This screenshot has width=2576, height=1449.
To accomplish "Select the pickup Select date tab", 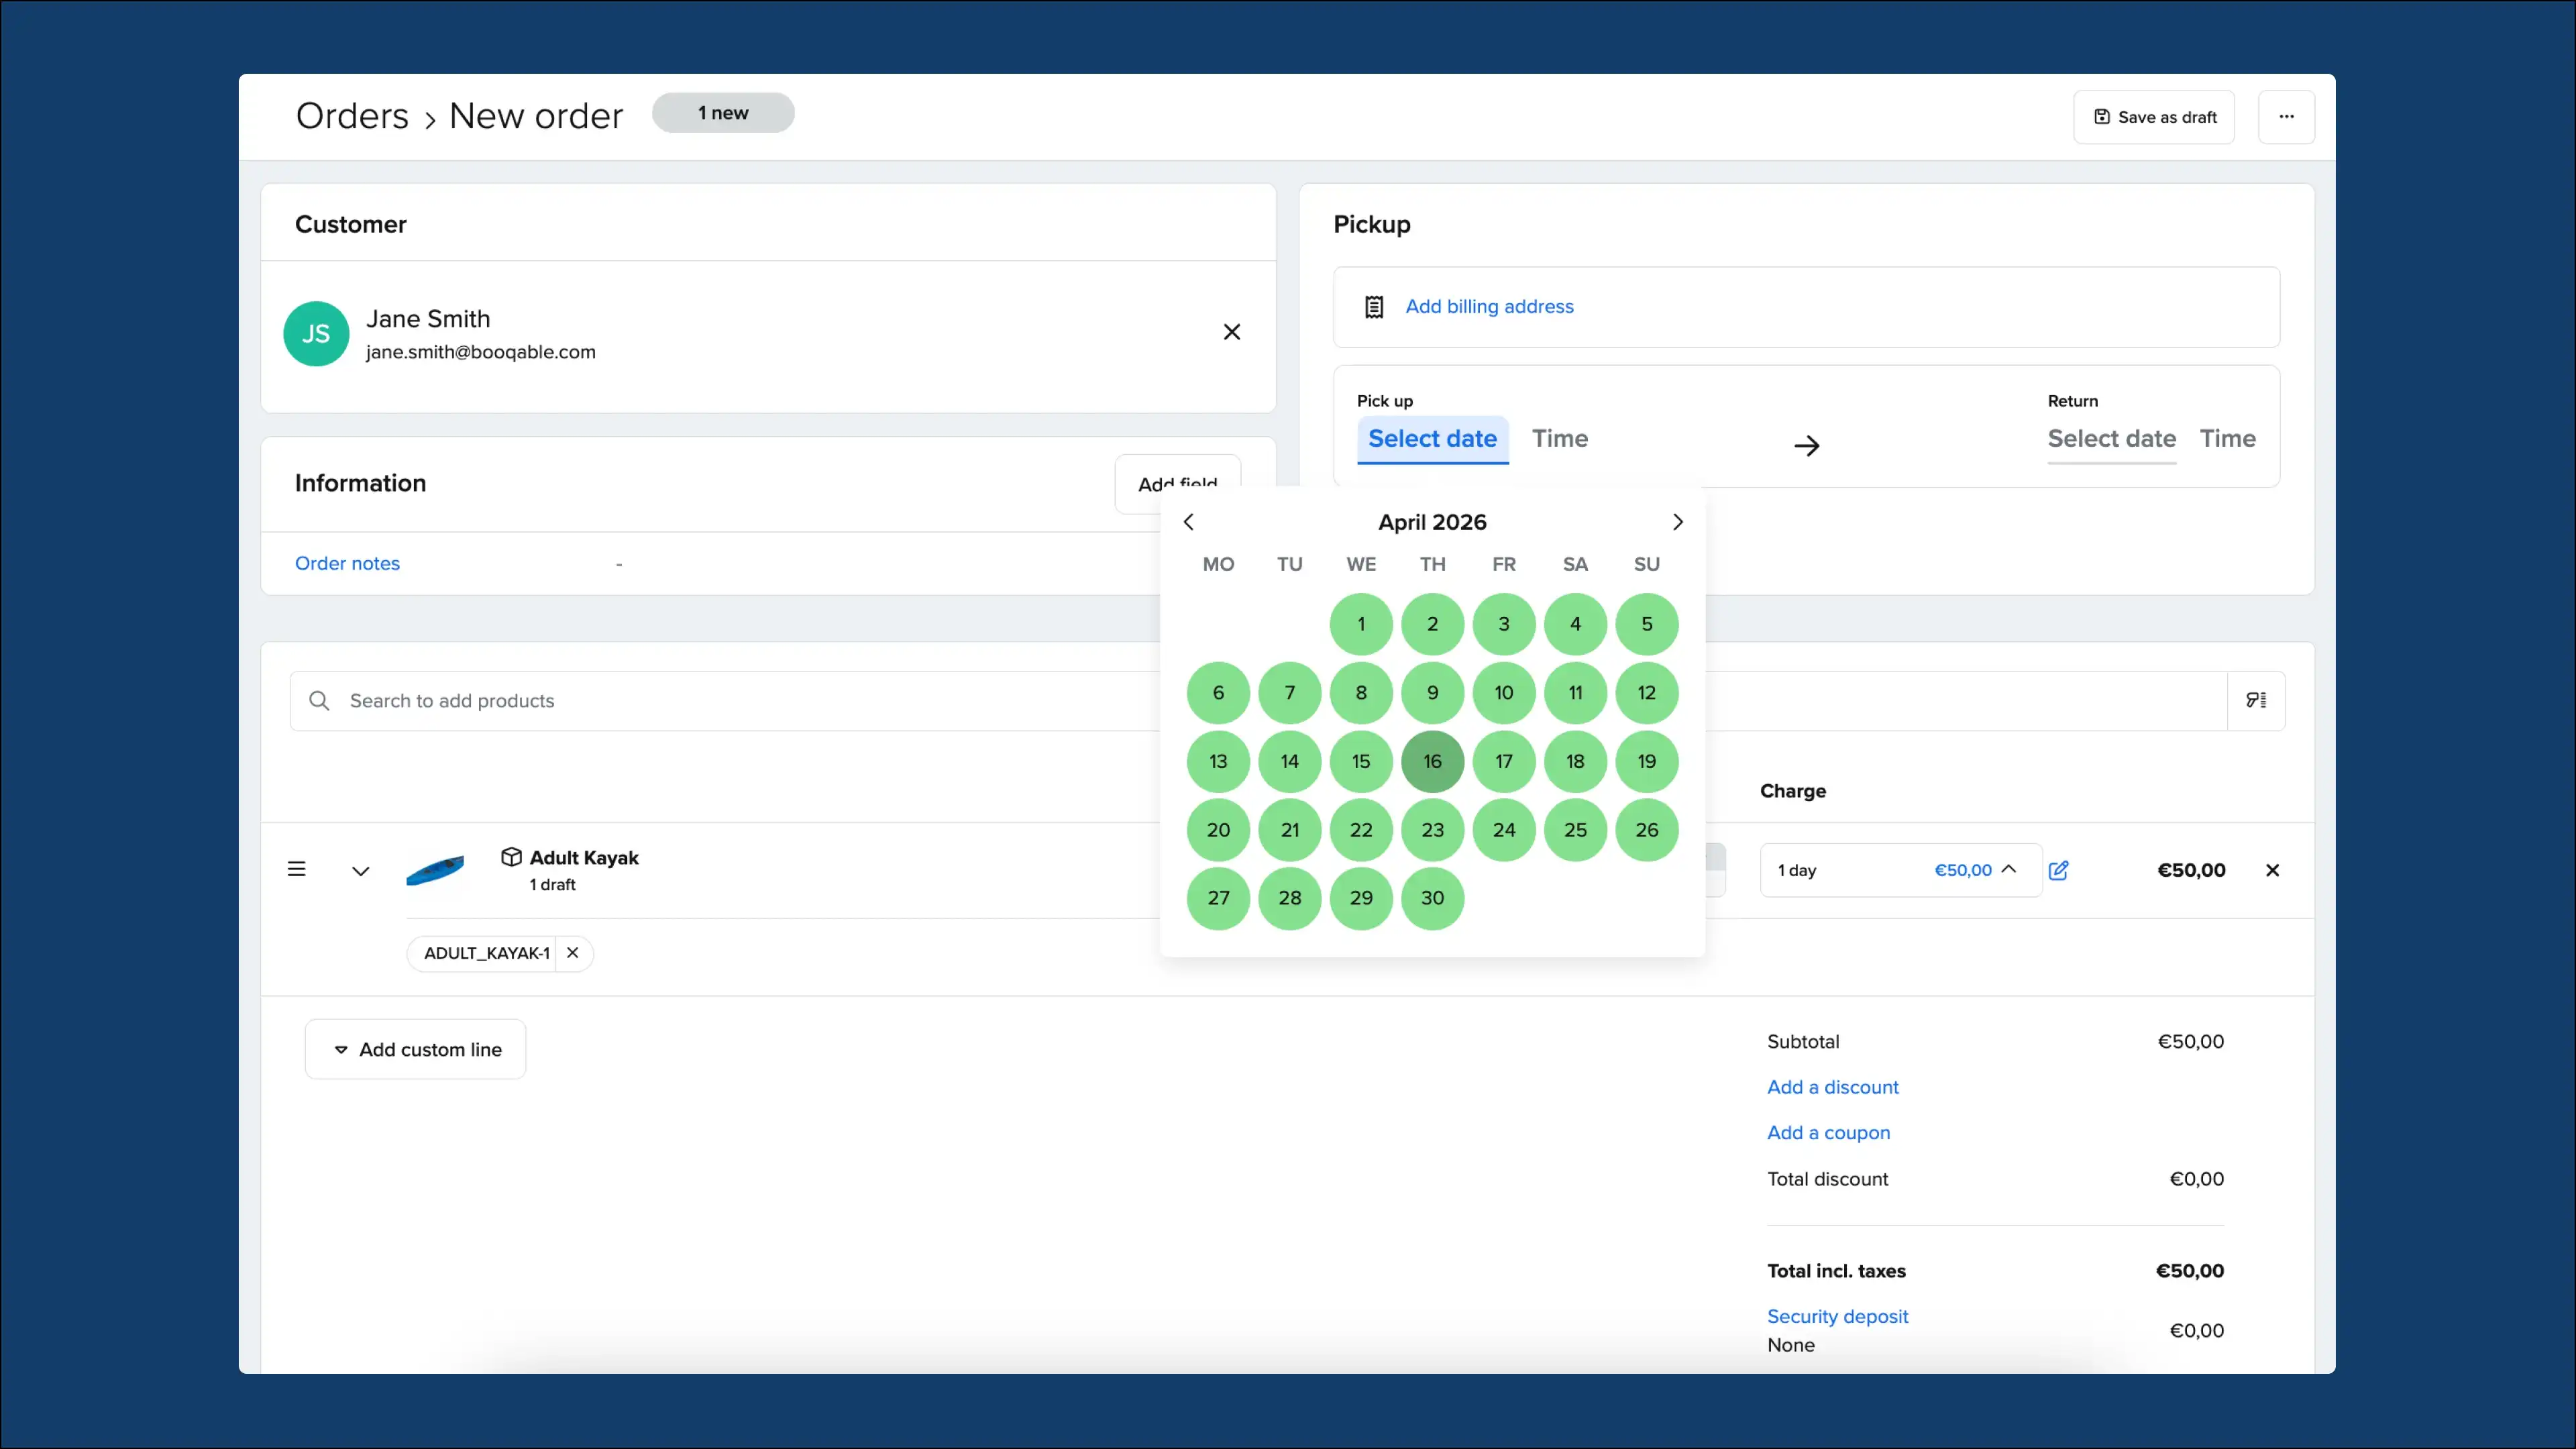I will pyautogui.click(x=1432, y=438).
